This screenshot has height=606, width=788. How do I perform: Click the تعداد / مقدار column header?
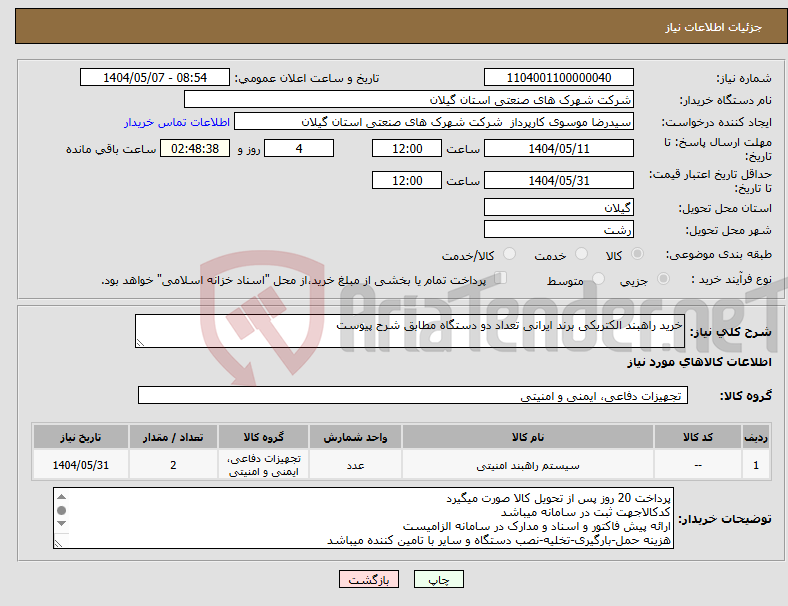point(173,437)
